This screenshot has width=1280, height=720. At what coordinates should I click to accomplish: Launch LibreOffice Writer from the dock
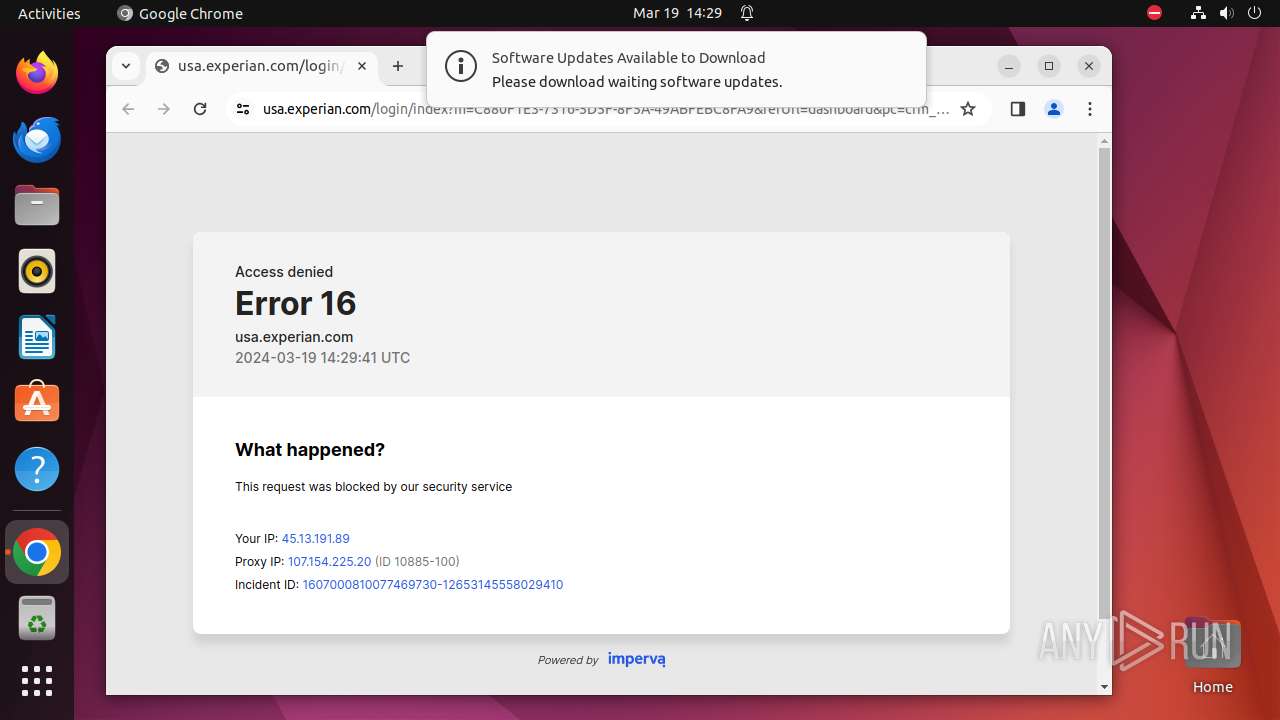pos(37,337)
